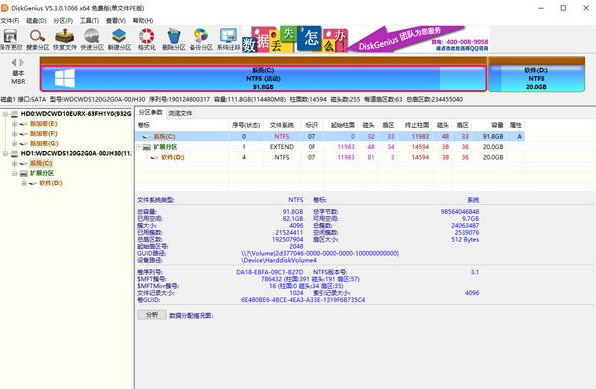Click the Windows logo on the C: partition bar

pos(65,78)
